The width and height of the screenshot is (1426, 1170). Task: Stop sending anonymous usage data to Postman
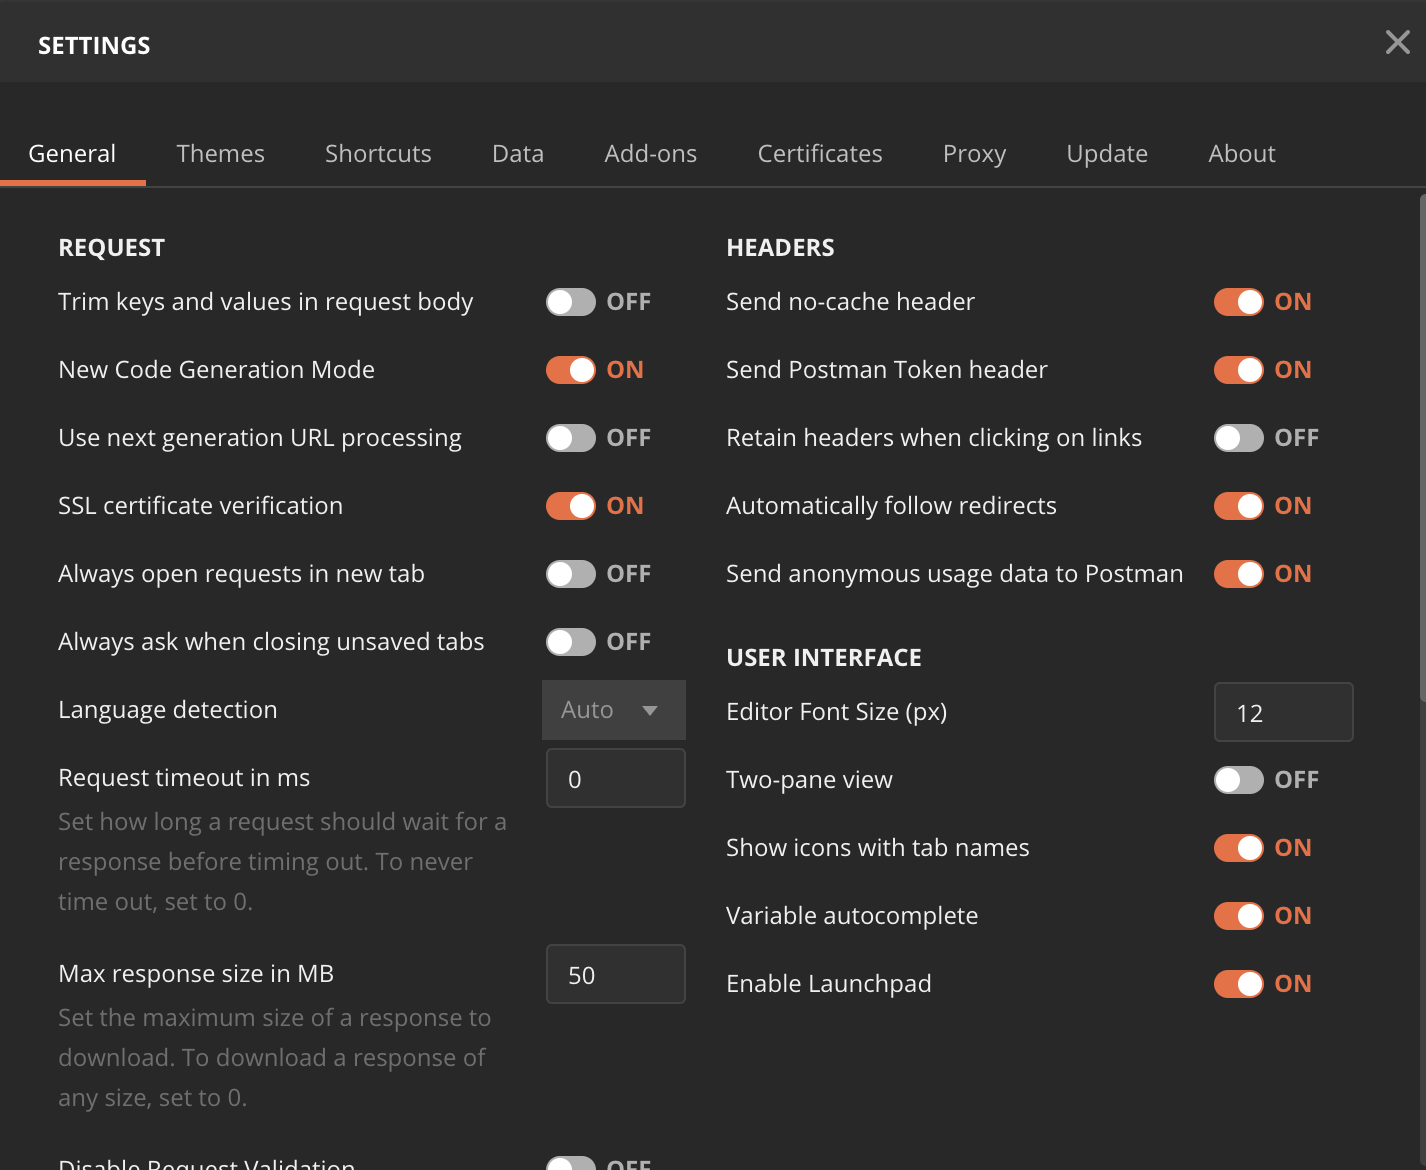point(1237,573)
